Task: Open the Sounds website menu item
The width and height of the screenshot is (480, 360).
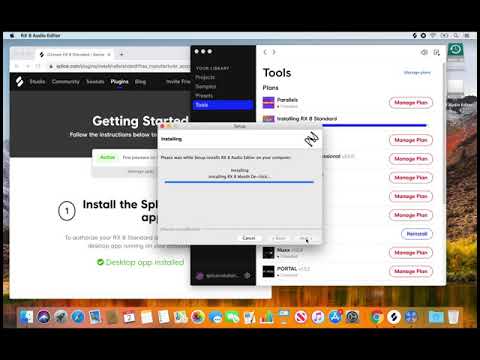Action: click(x=95, y=82)
